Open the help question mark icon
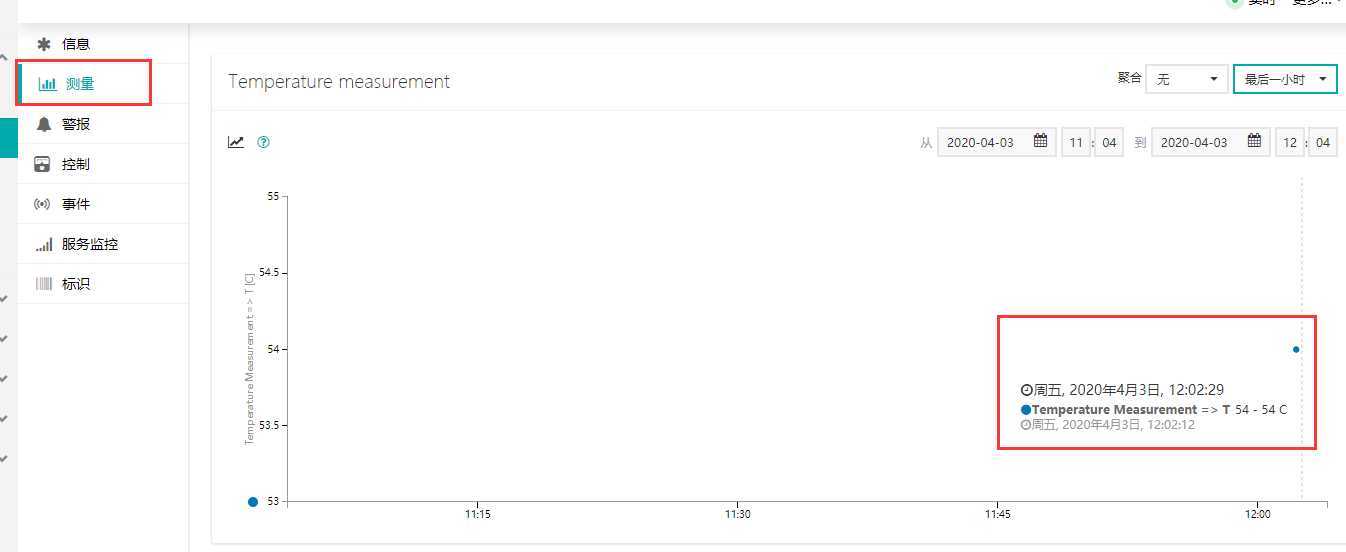The width and height of the screenshot is (1346, 552). point(263,142)
